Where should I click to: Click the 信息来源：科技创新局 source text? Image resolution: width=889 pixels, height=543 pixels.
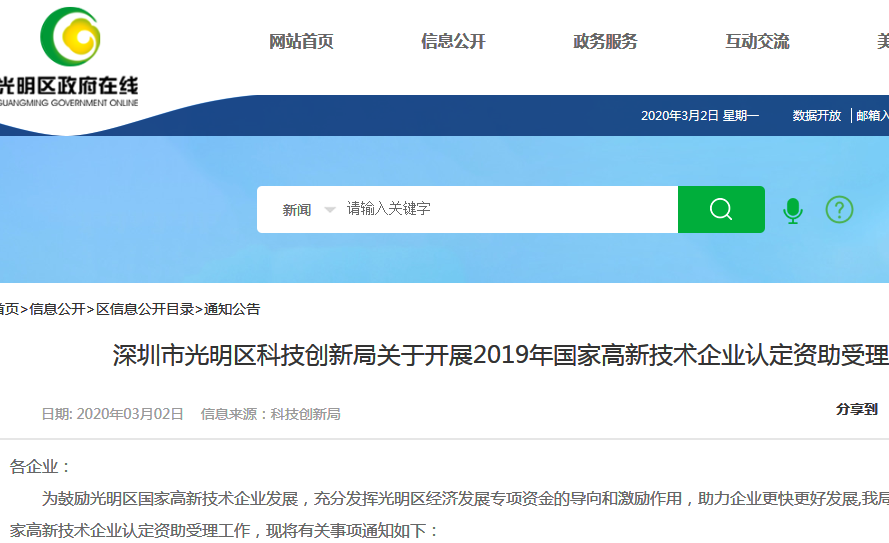click(270, 414)
